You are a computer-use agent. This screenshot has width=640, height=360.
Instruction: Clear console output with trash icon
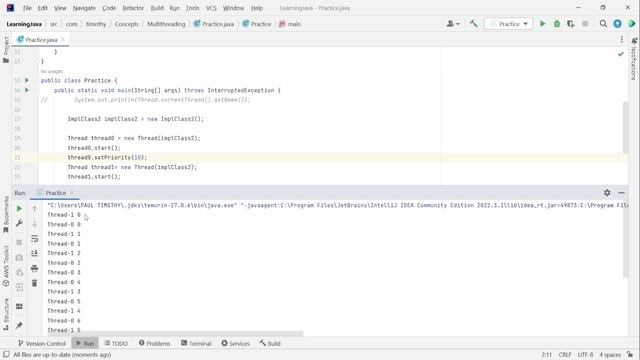[x=34, y=283]
